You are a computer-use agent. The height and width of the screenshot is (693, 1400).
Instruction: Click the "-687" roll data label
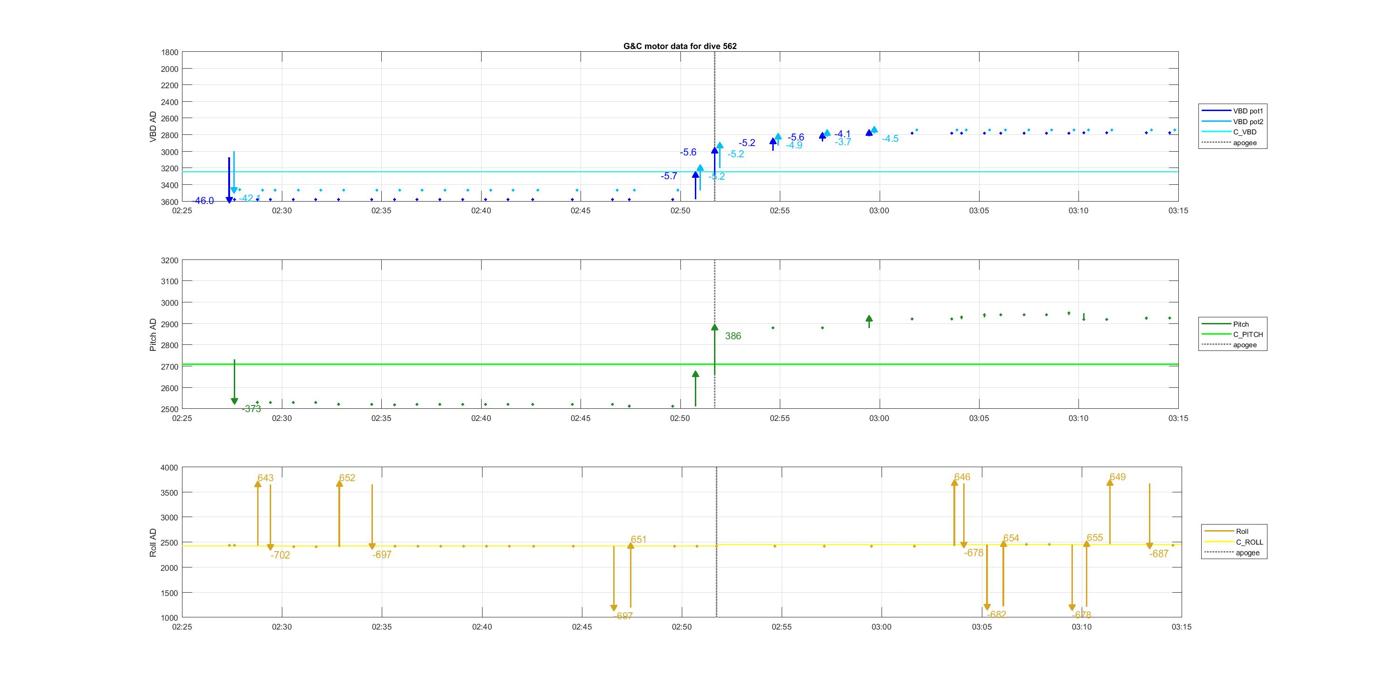pyautogui.click(x=1159, y=554)
